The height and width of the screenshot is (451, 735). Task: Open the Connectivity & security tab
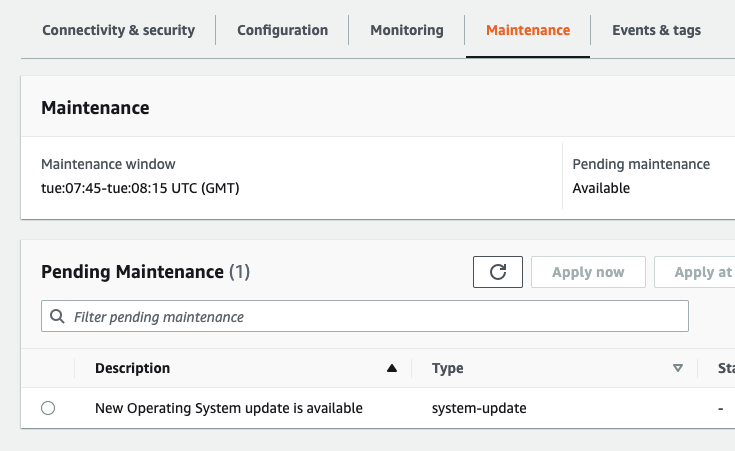pyautogui.click(x=118, y=30)
